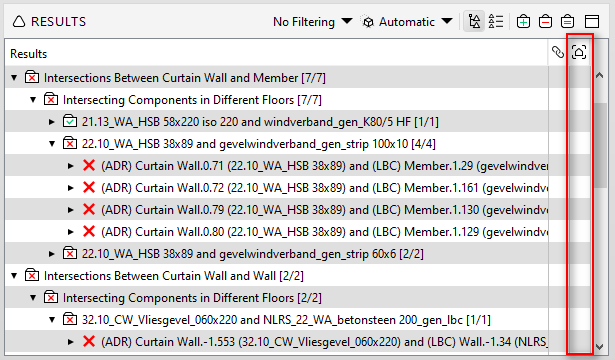Collapse the gevelwindverband_gen_strip 100x10 [4/4] group

click(x=52, y=144)
